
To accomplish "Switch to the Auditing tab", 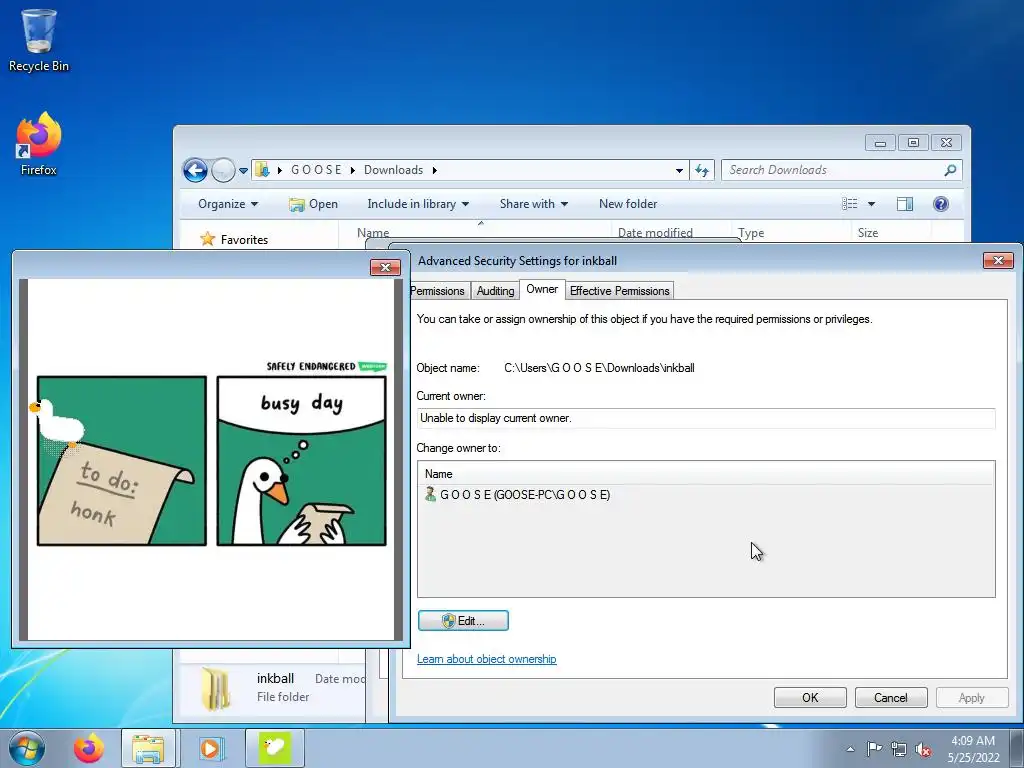I will pos(495,291).
